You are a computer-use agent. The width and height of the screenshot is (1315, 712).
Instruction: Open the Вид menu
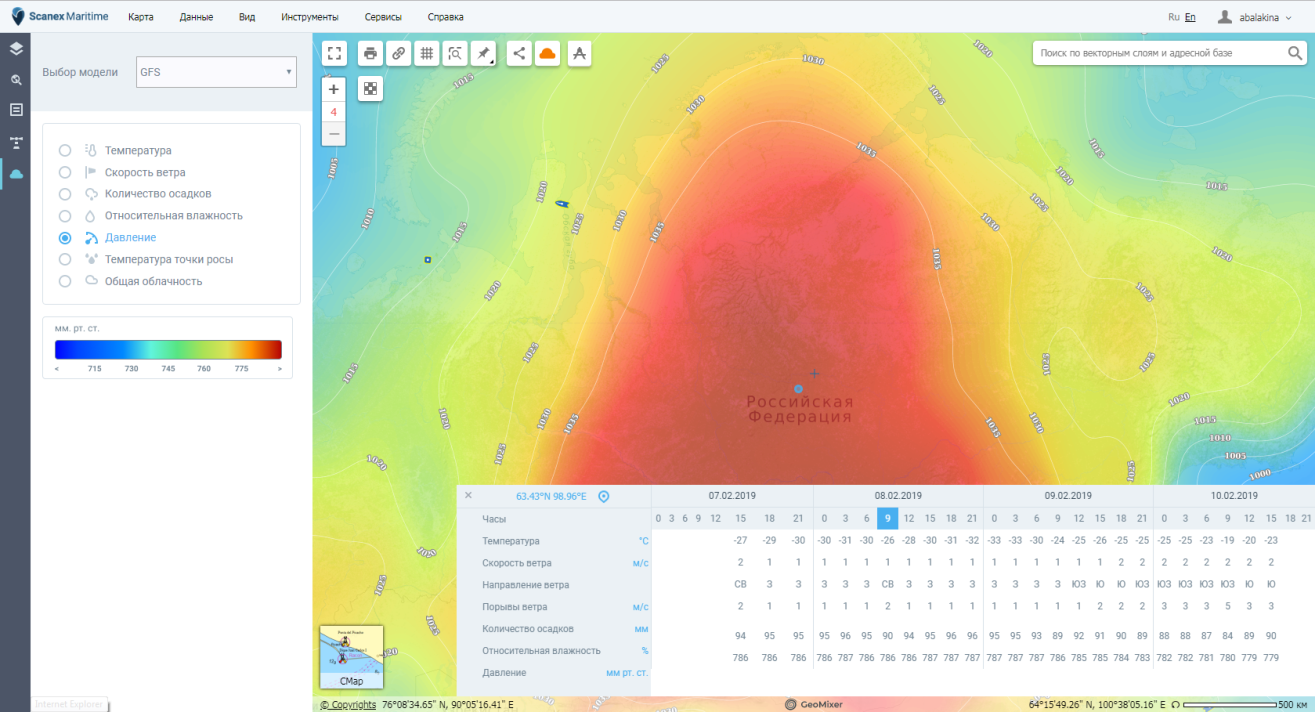[247, 17]
